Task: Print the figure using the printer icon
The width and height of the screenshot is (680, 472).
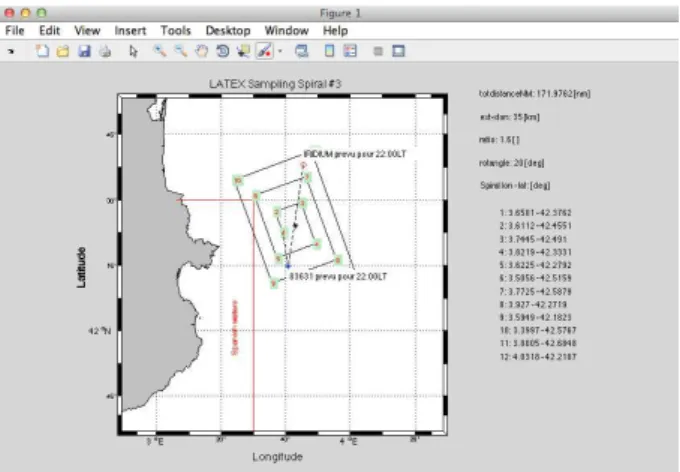Action: point(105,51)
